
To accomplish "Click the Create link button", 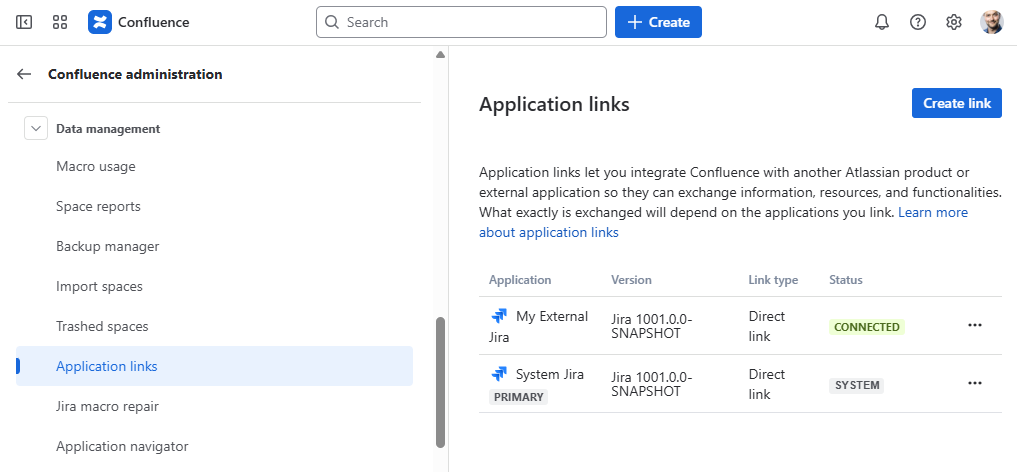I will tap(956, 103).
